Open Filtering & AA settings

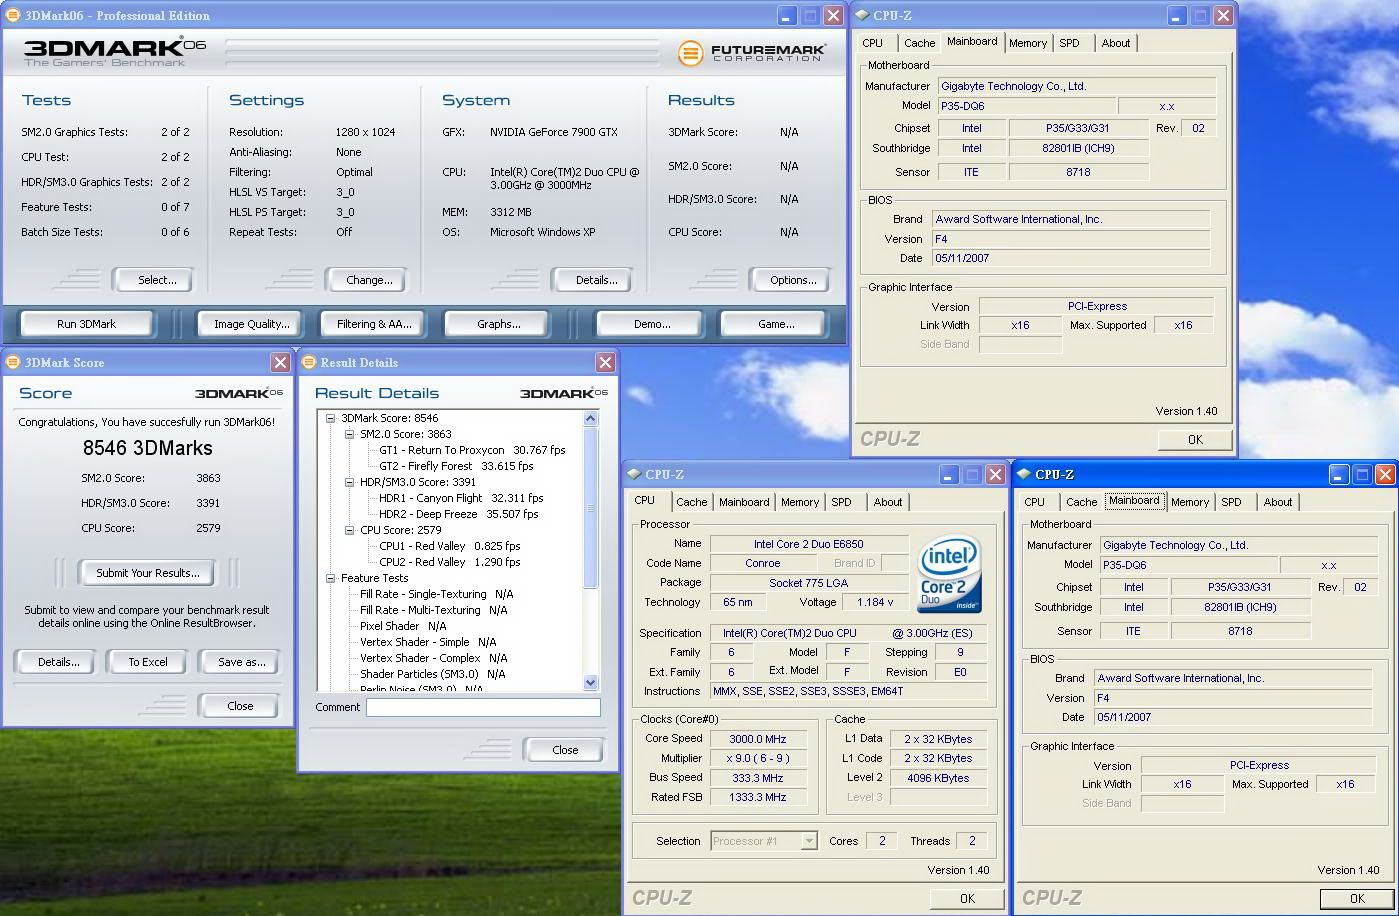[x=374, y=324]
